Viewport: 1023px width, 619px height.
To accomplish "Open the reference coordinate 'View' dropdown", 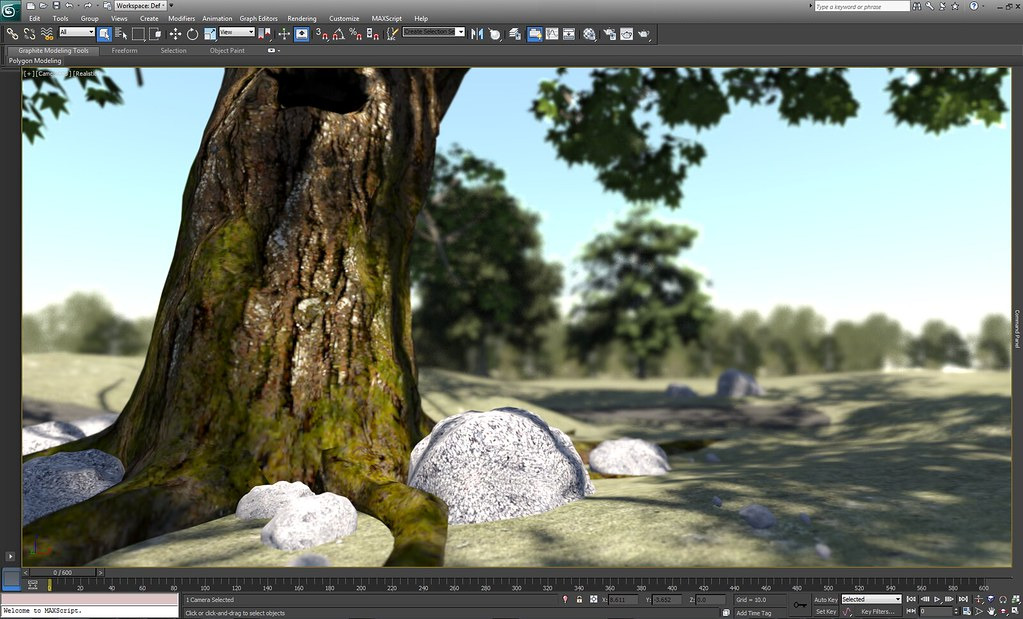I will tap(237, 32).
